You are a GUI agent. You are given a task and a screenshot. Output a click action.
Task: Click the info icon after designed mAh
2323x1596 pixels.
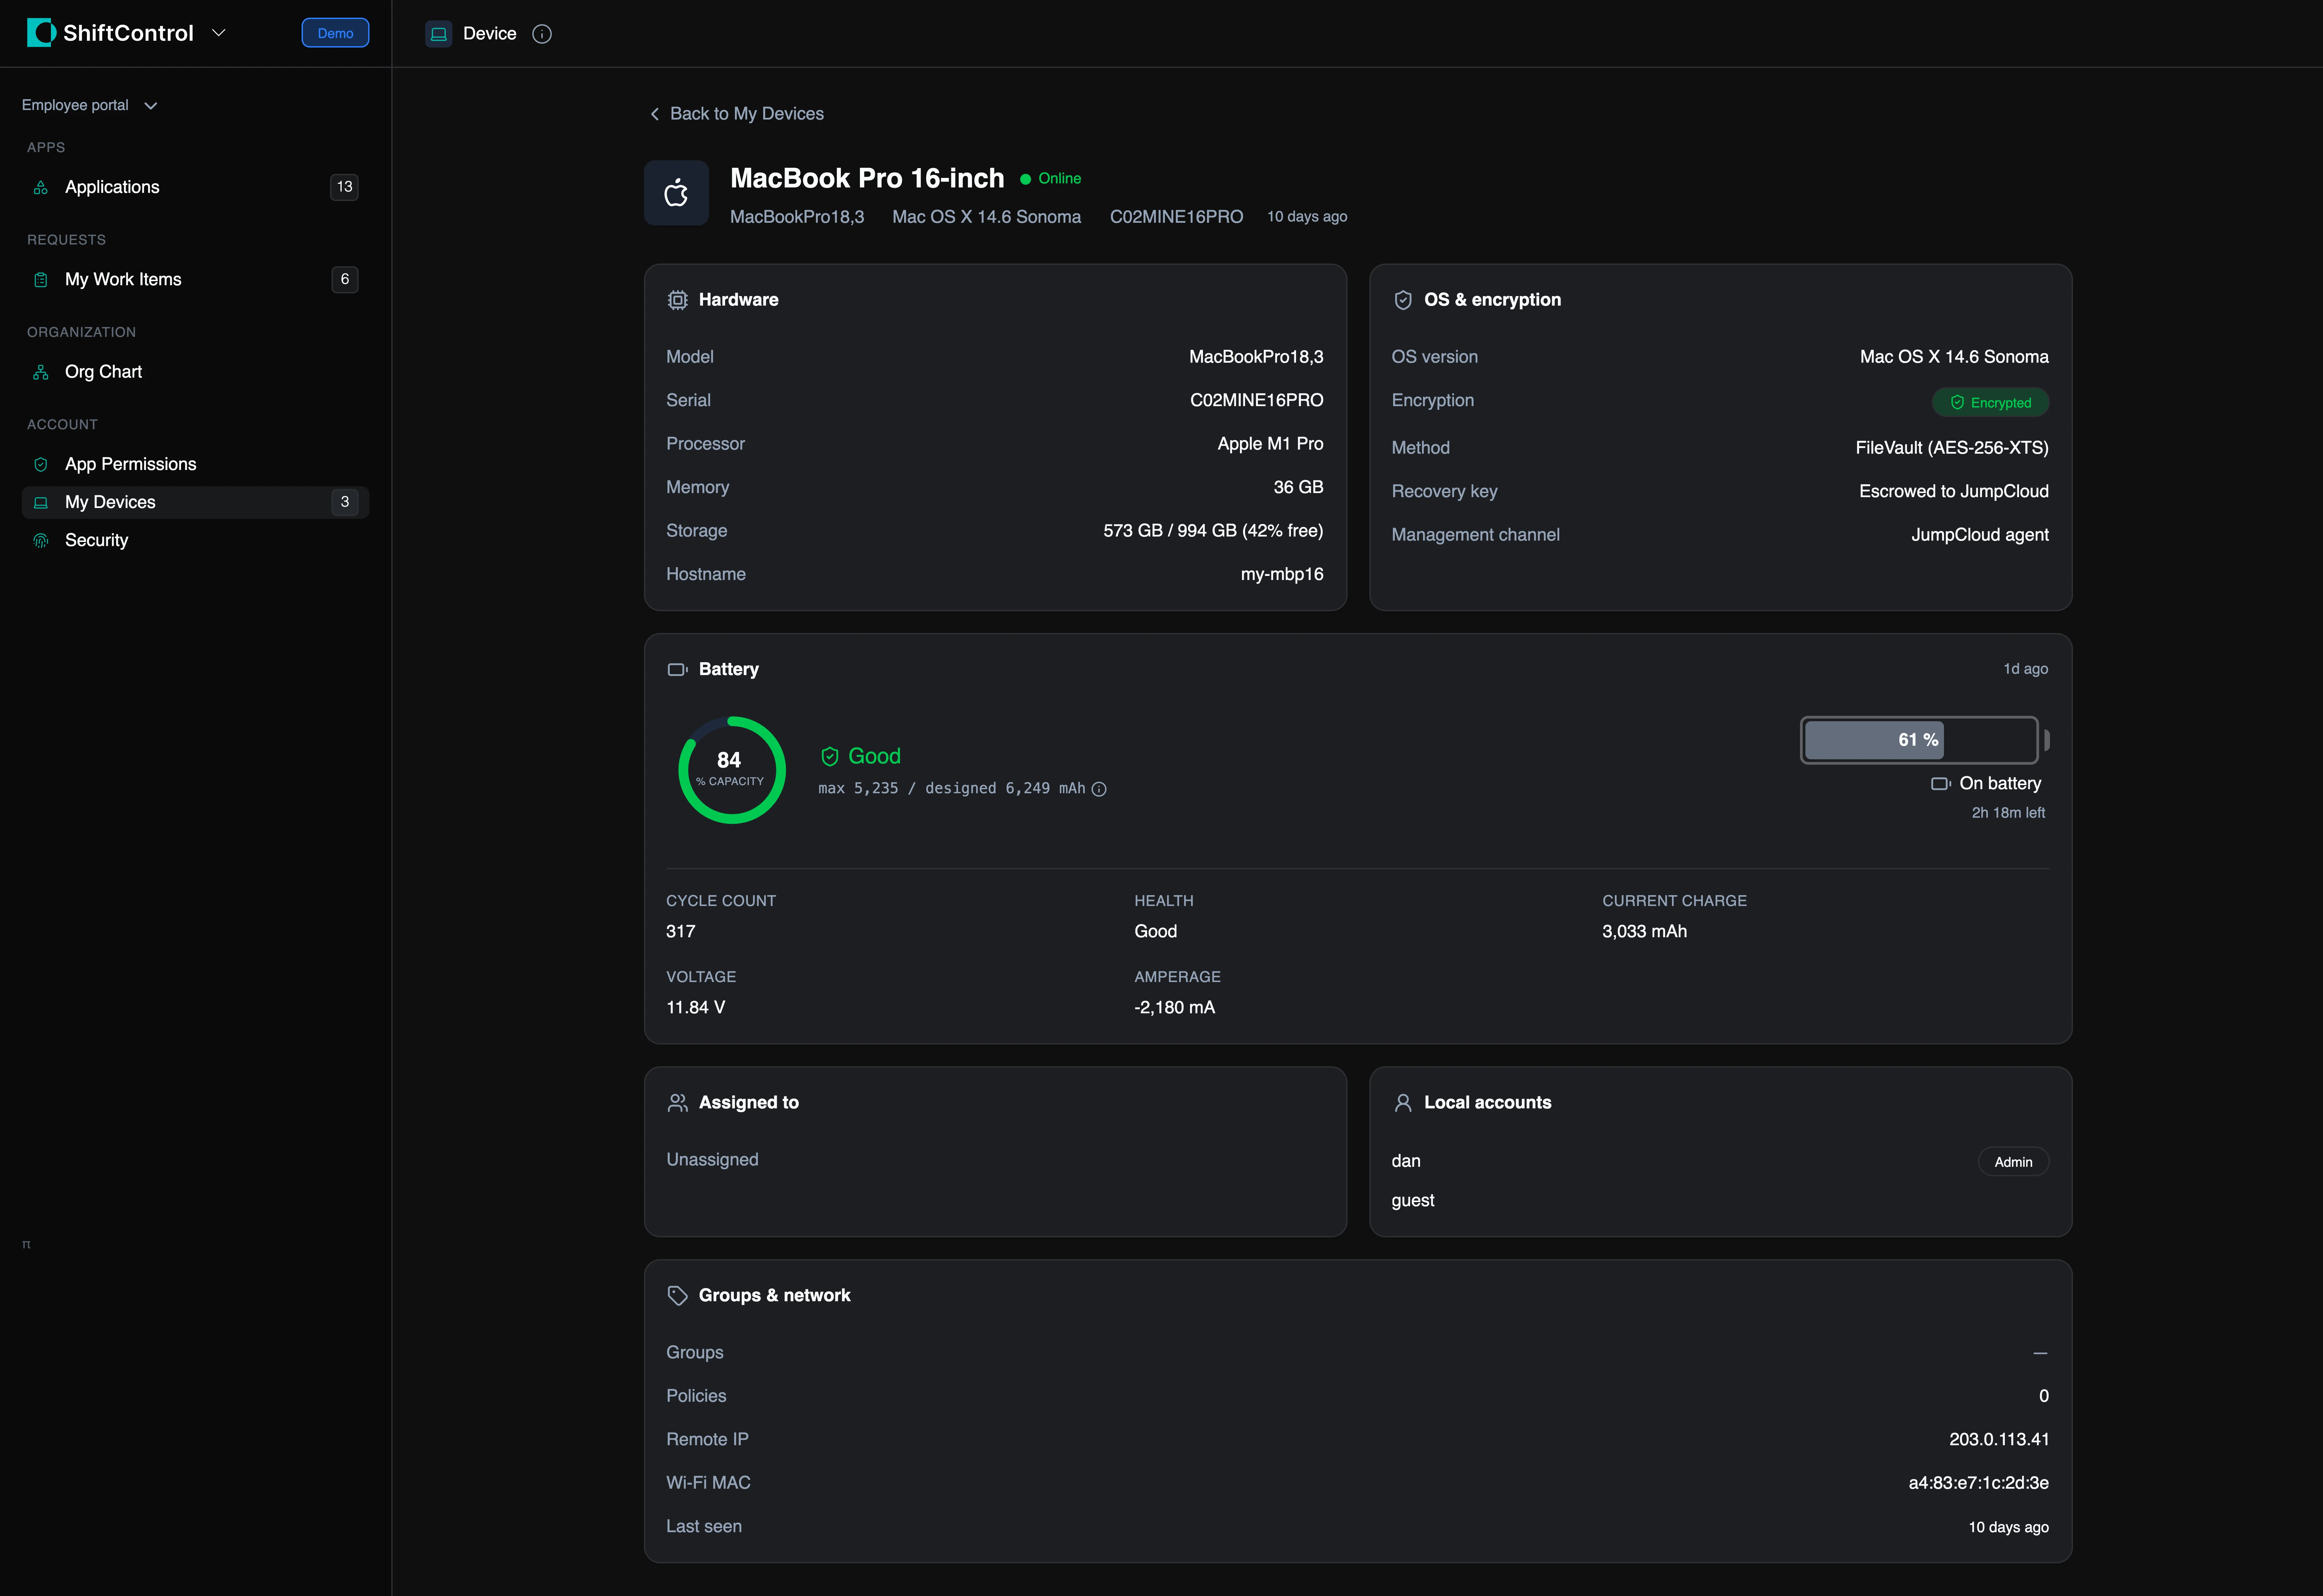(1099, 789)
